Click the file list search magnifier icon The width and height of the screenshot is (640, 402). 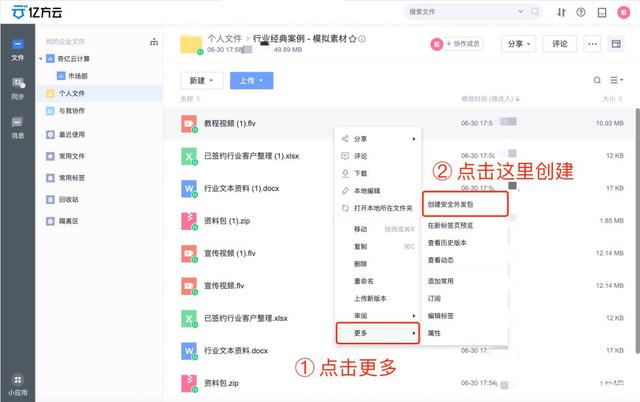click(x=597, y=80)
